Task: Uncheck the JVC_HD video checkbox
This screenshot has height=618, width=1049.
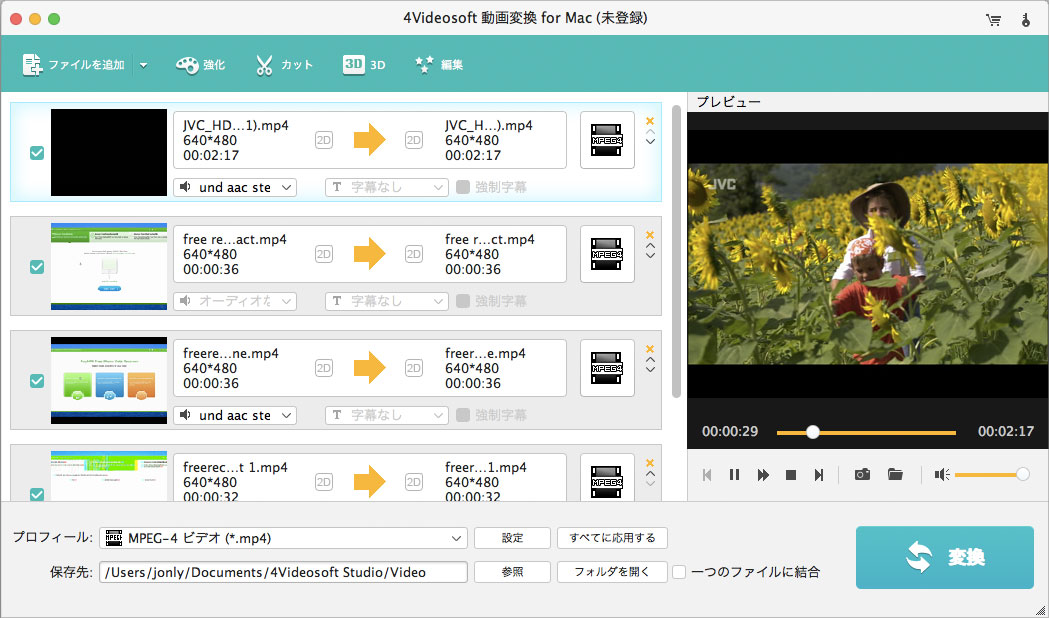Action: [37, 152]
